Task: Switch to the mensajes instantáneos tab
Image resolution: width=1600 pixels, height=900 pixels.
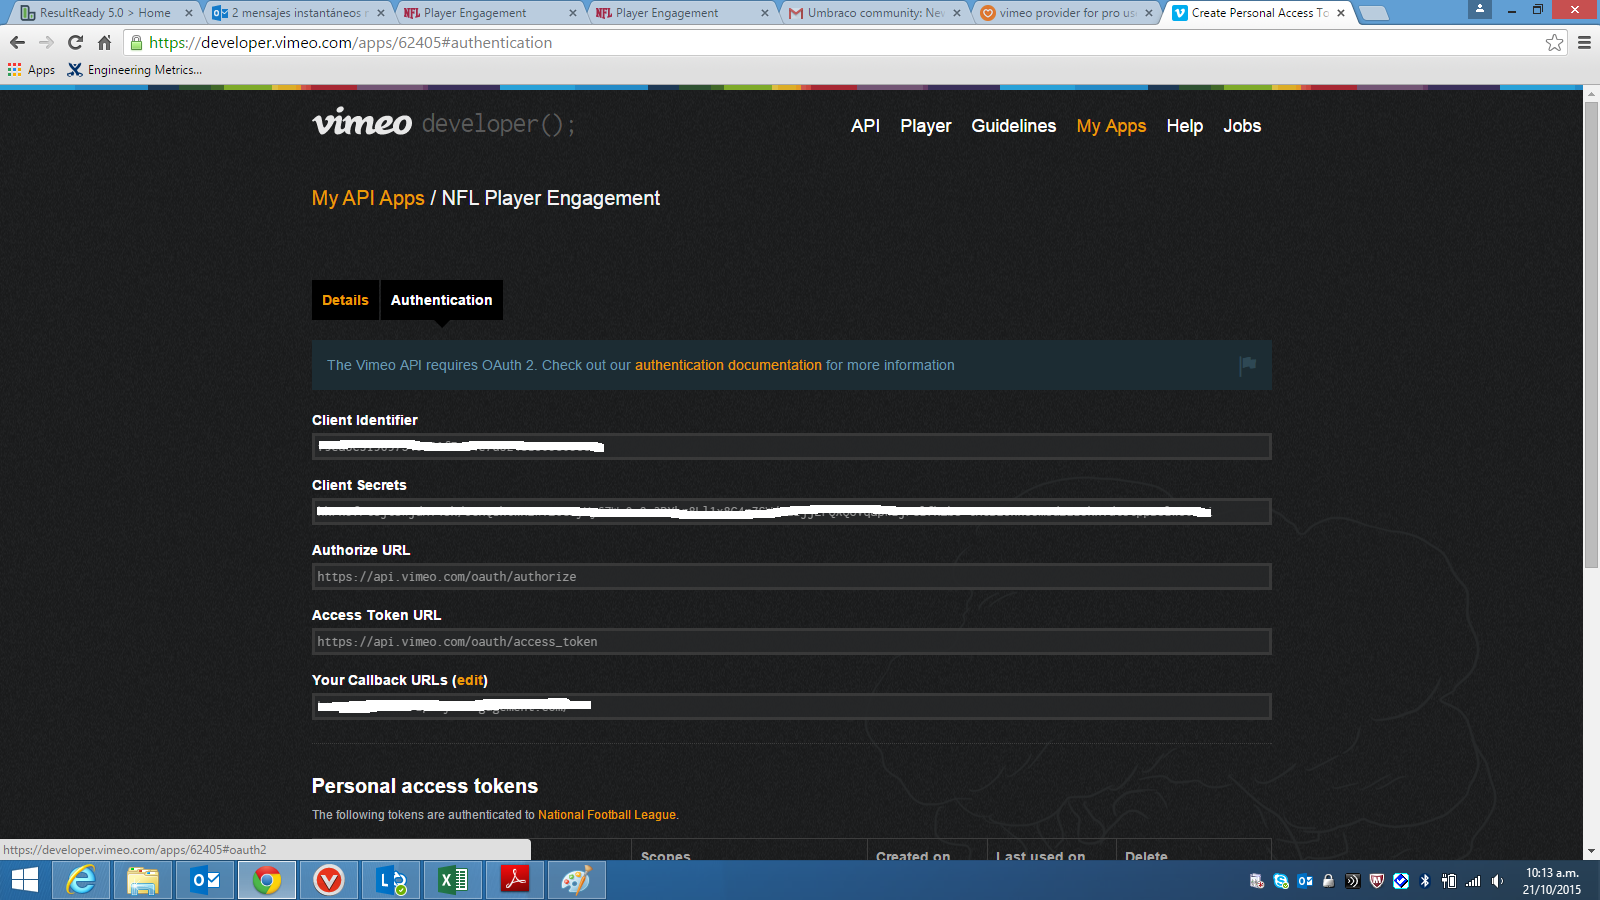Action: tap(297, 13)
